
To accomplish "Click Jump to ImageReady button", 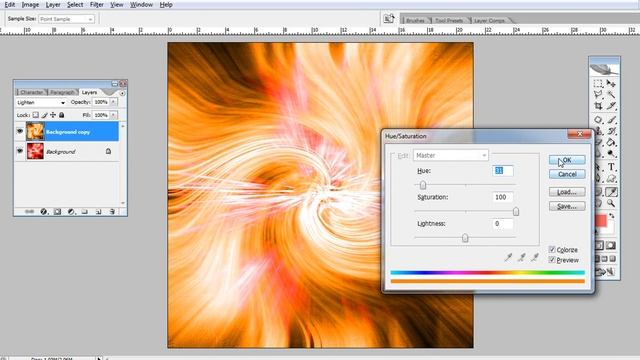I will [x=604, y=271].
